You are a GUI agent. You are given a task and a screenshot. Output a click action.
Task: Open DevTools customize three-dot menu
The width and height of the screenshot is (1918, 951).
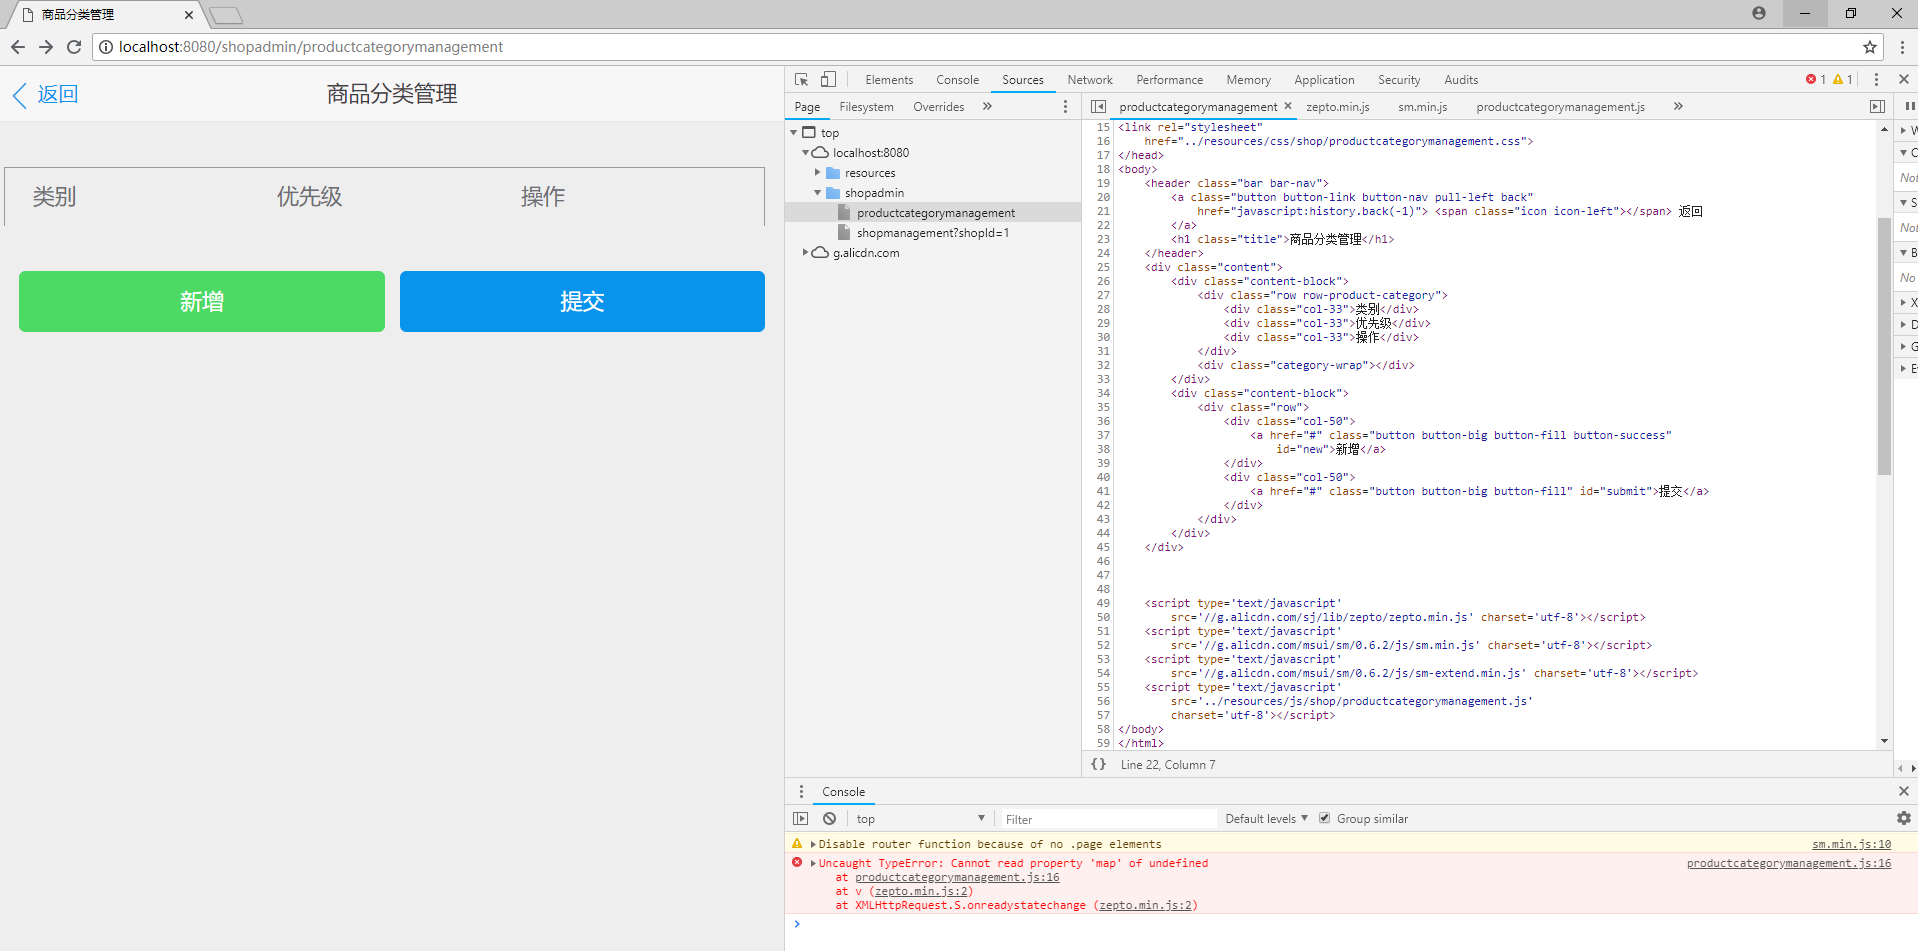click(x=1876, y=80)
